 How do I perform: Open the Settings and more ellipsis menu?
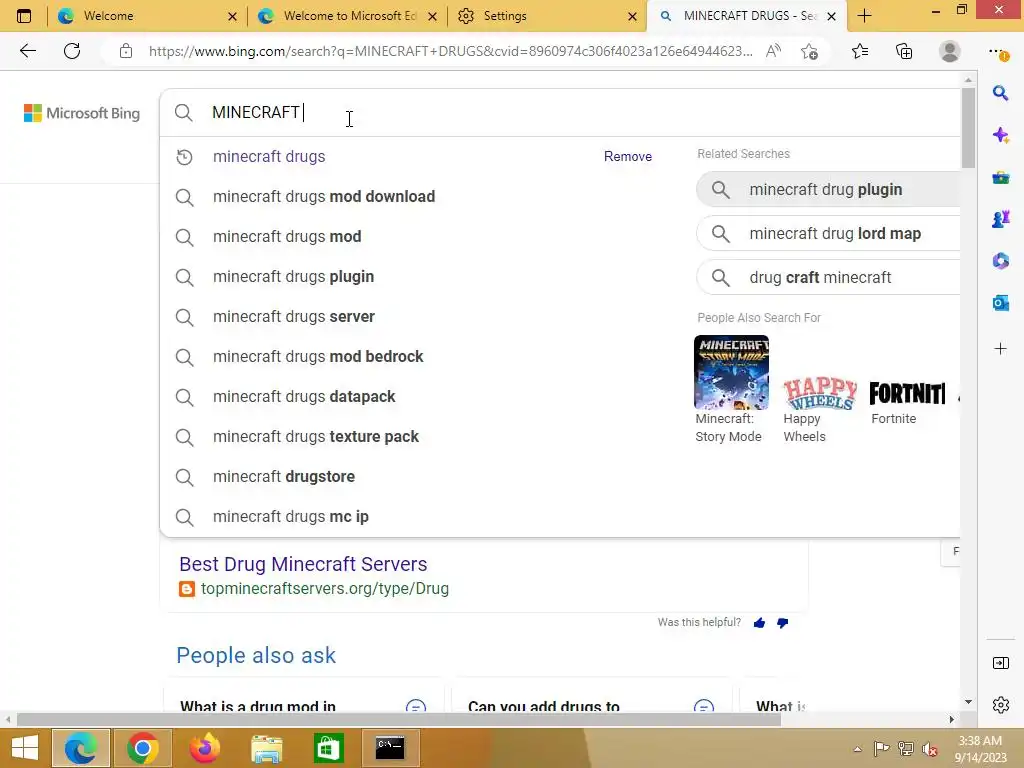pos(998,52)
